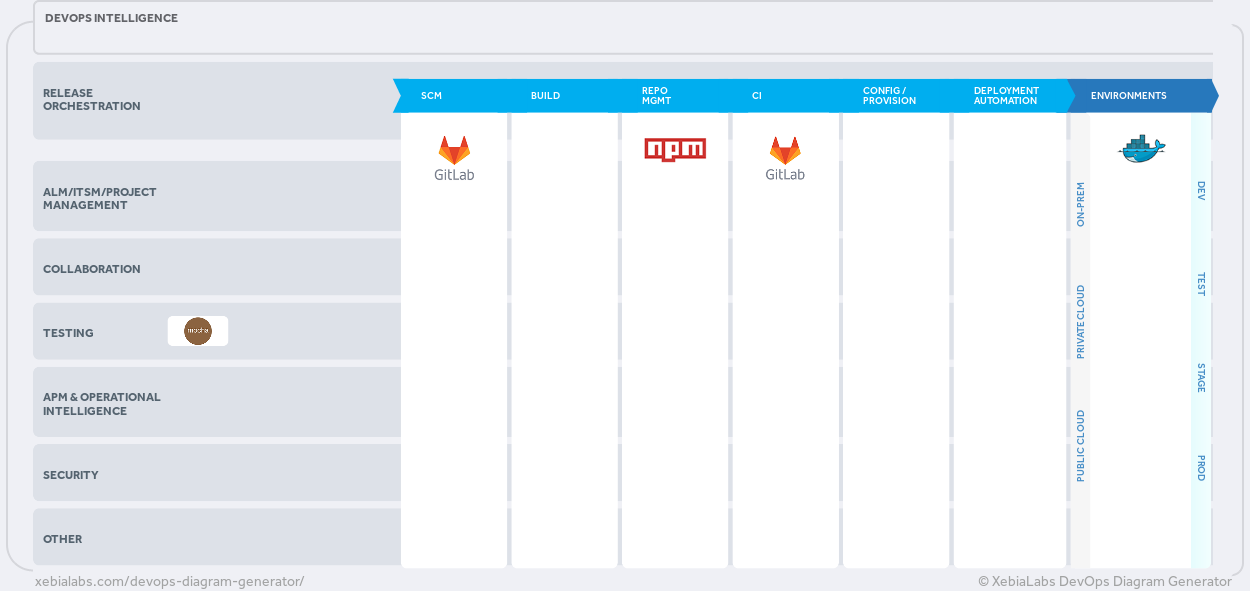This screenshot has height=591, width=1250.
Task: Click the GitLab logo in SCM column
Action: [x=454, y=158]
